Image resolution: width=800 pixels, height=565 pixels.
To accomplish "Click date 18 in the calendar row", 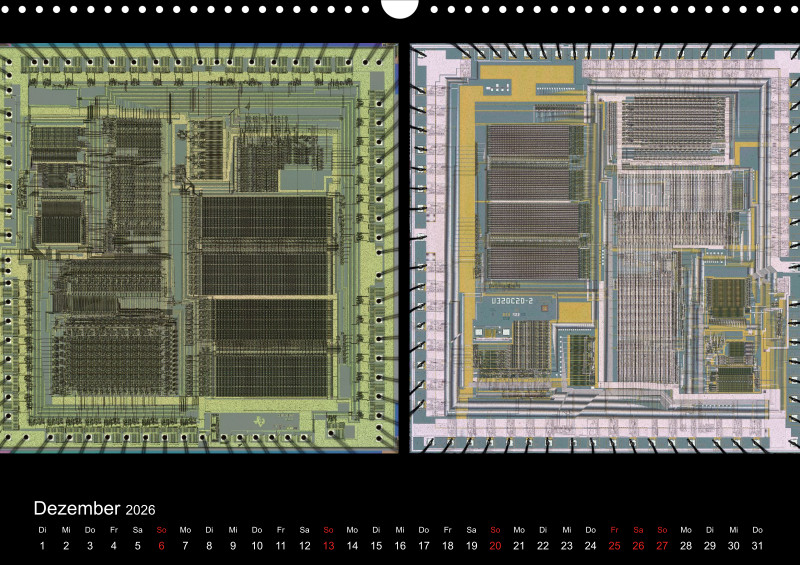I will (447, 546).
